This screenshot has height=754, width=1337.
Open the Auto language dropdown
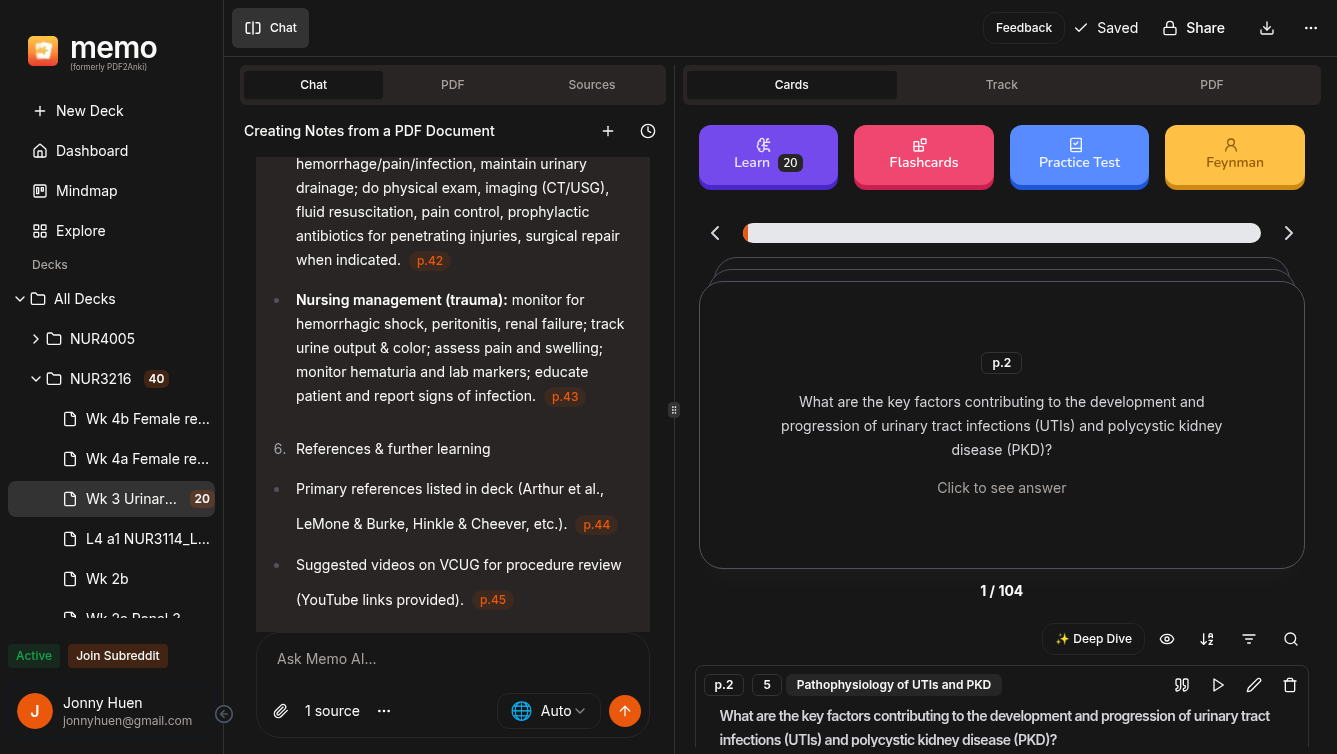pos(549,711)
